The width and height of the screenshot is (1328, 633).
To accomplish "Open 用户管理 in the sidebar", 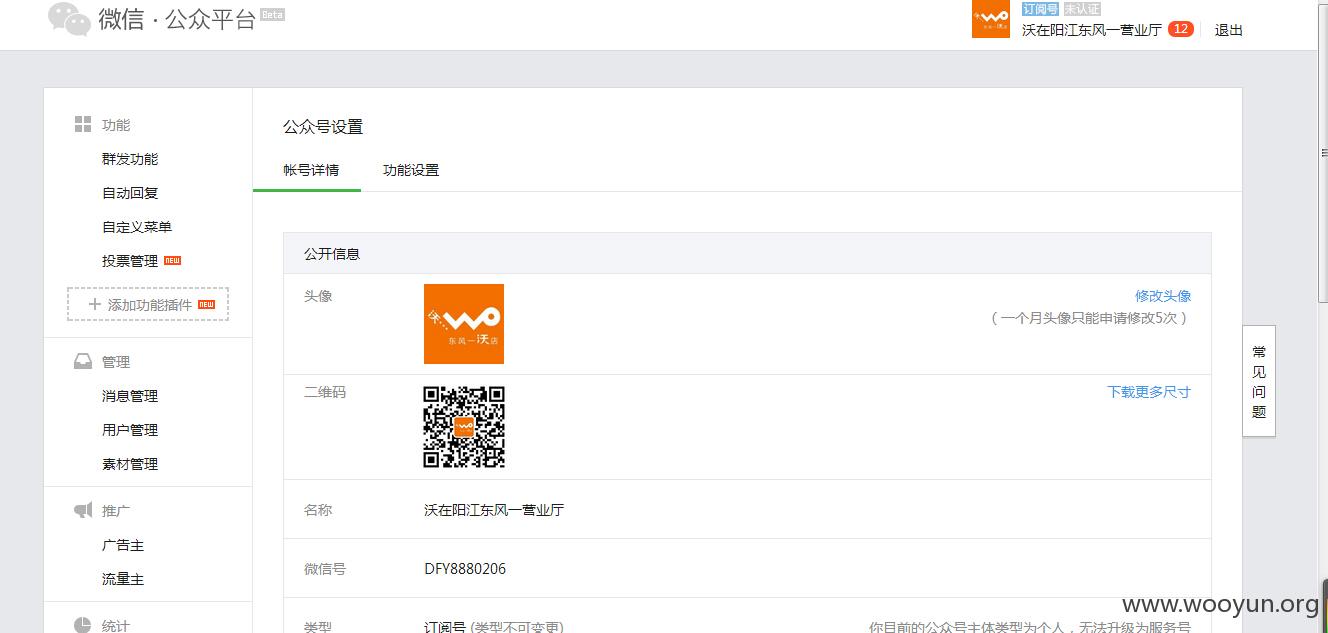I will click(130, 430).
